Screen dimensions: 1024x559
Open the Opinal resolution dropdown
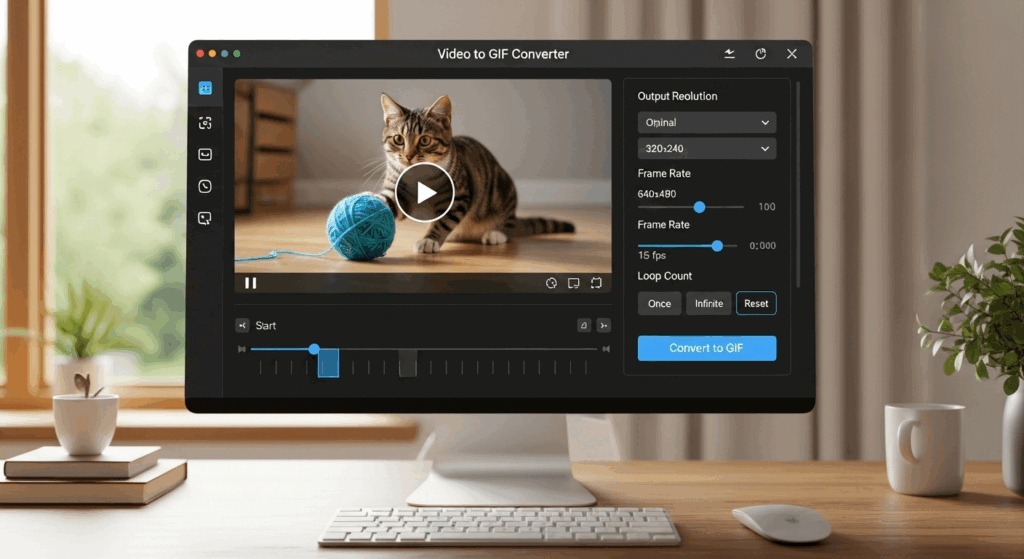pos(707,122)
